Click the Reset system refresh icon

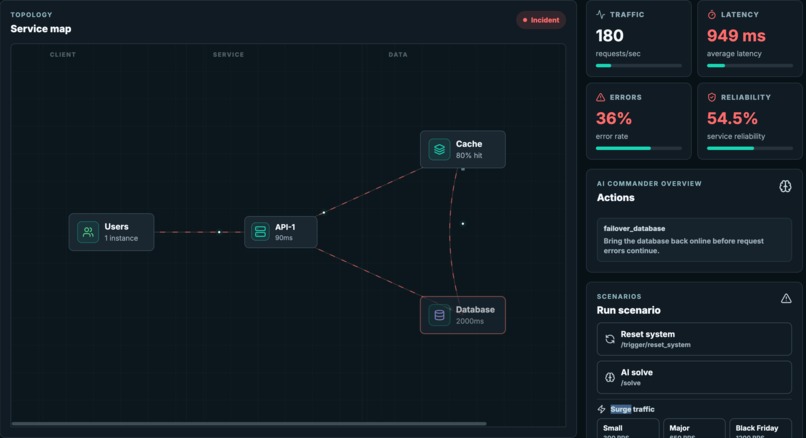[610, 339]
